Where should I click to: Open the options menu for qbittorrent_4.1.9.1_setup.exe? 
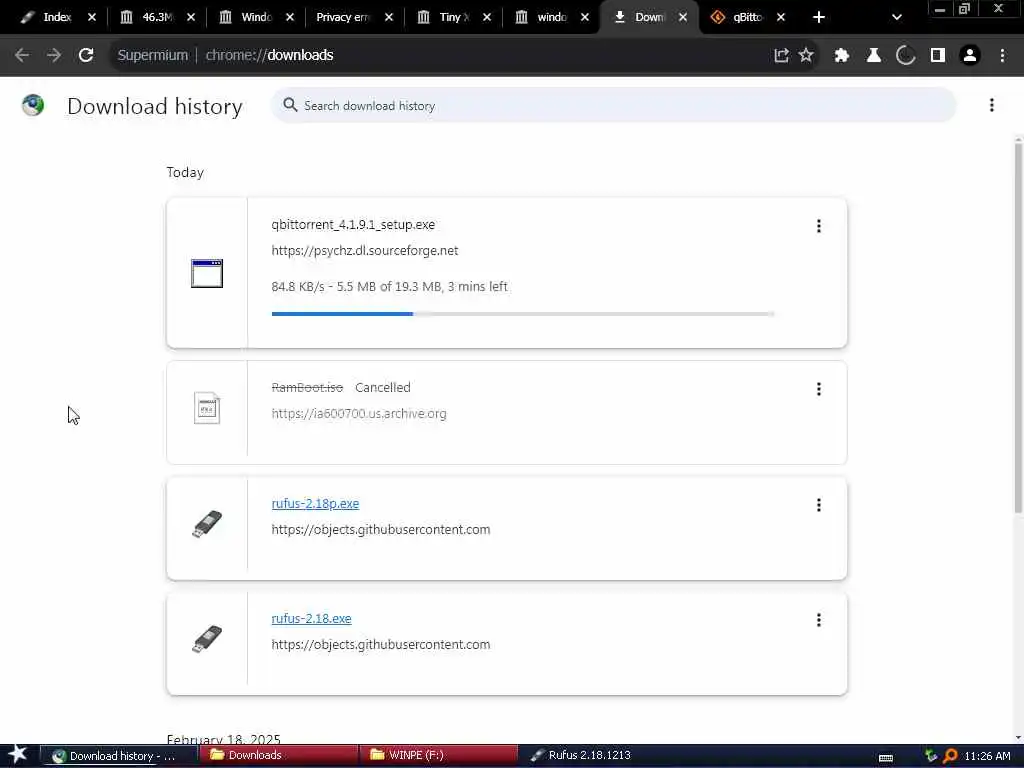coord(818,226)
